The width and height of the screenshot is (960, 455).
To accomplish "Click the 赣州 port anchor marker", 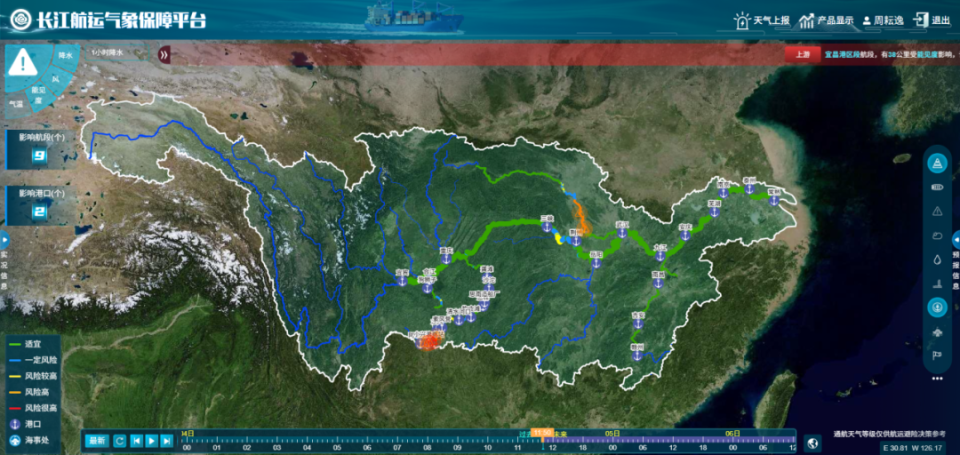I will (x=637, y=354).
